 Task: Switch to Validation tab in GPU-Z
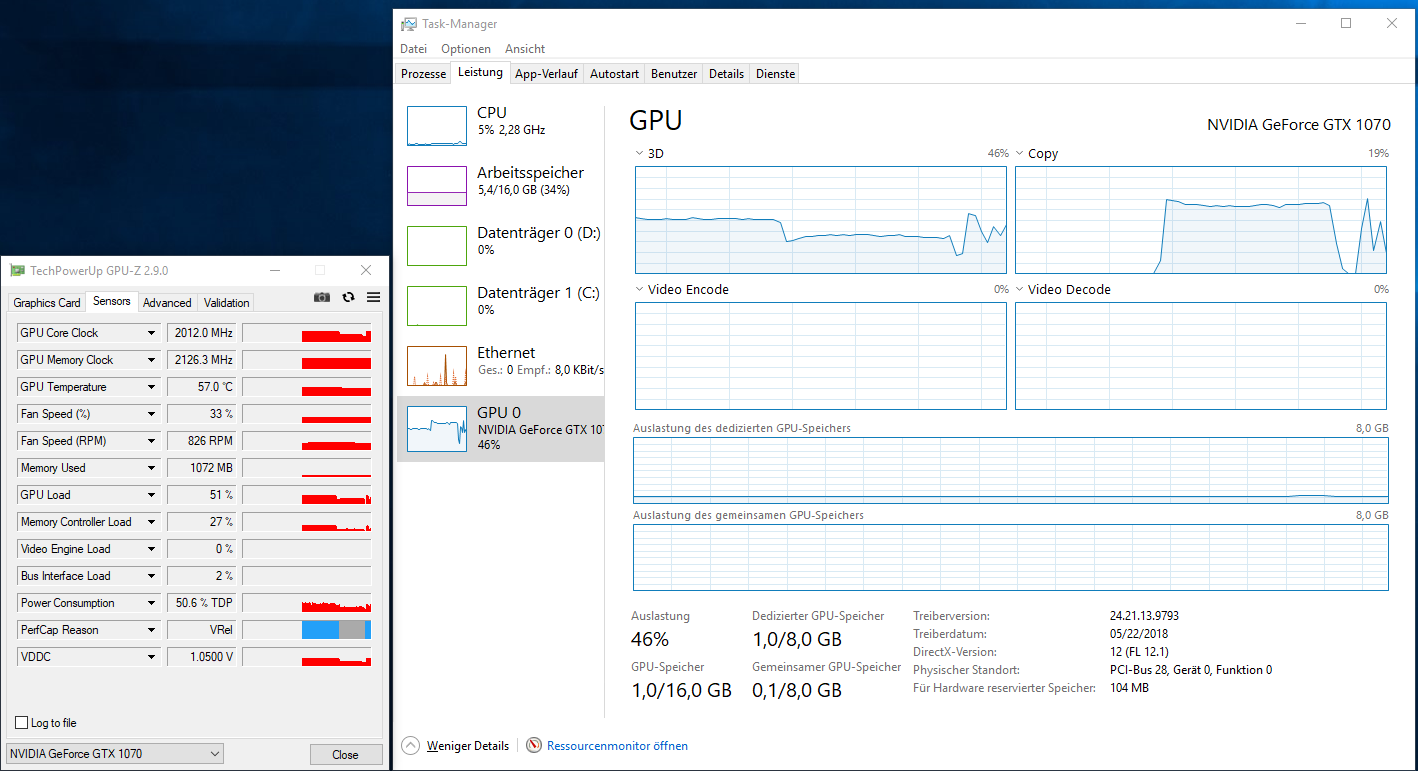(227, 303)
